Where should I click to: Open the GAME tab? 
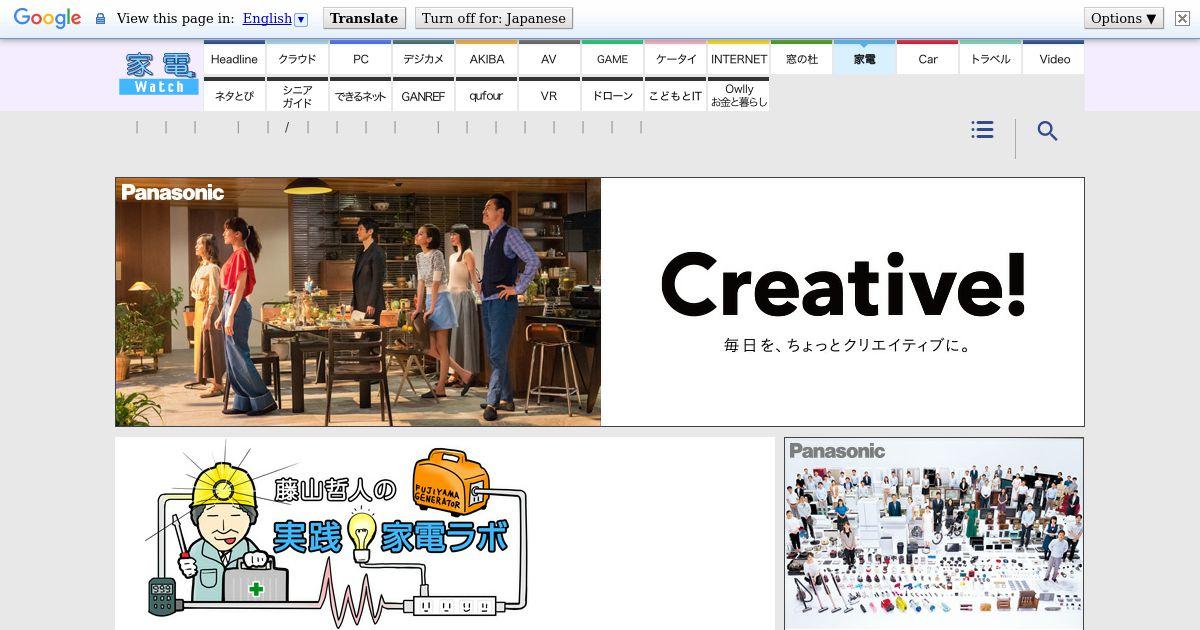click(612, 58)
